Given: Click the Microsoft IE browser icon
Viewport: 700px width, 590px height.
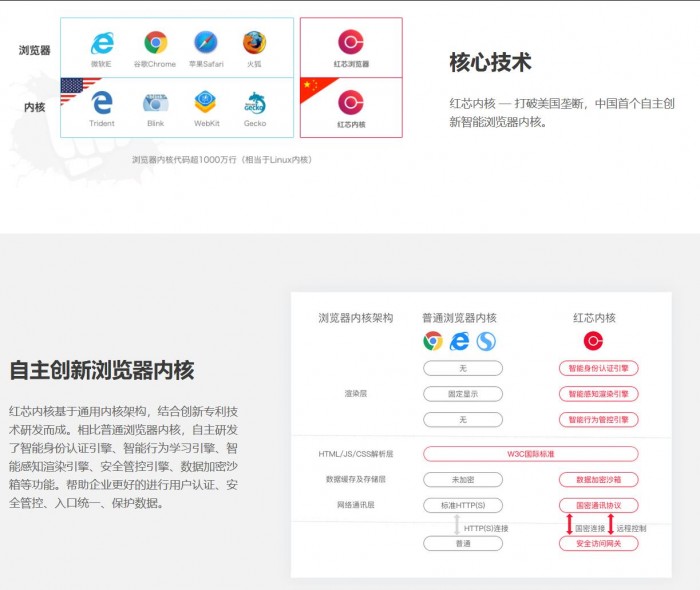Looking at the screenshot, I should (102, 43).
